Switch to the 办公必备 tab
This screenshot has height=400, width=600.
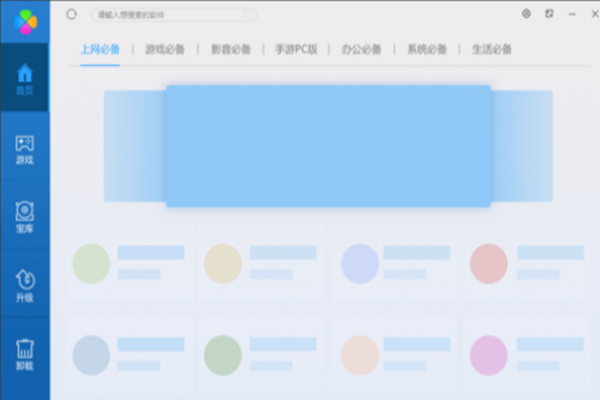pos(361,49)
